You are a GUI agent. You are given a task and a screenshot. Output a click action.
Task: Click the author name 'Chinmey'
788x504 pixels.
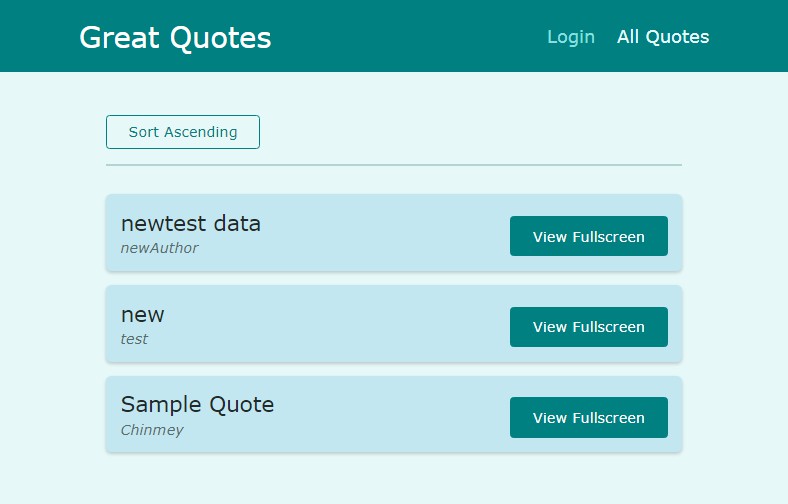(152, 430)
